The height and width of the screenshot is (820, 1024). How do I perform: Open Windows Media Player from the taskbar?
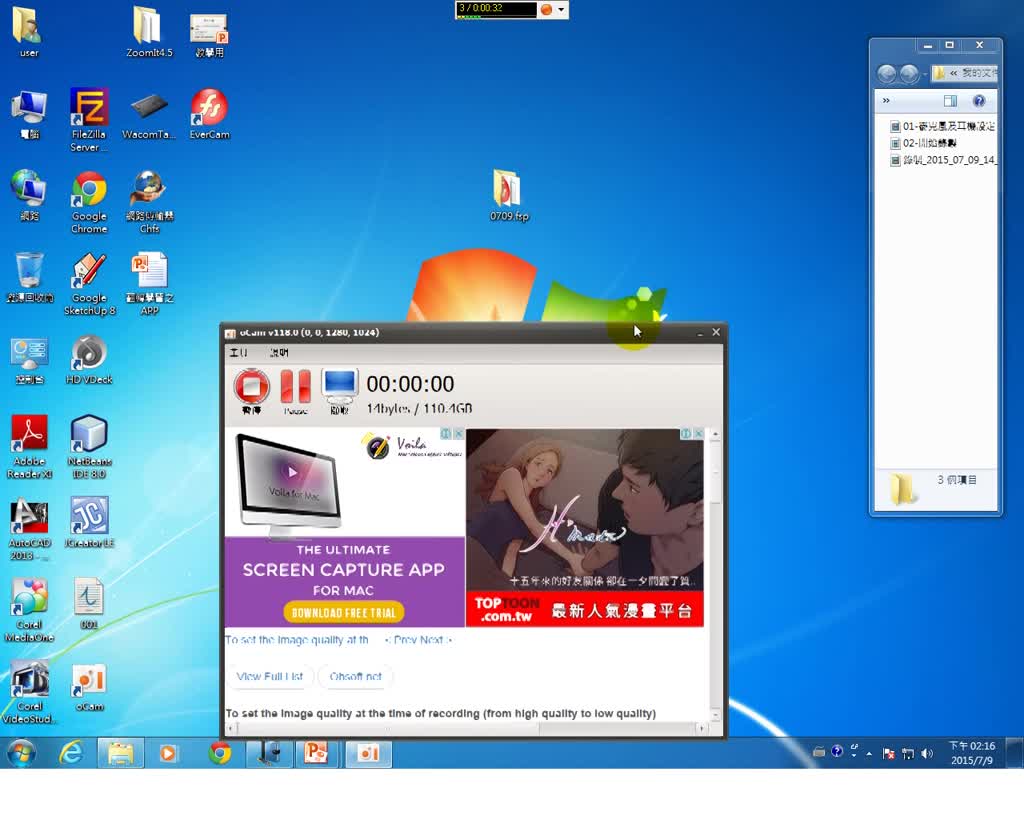[168, 753]
